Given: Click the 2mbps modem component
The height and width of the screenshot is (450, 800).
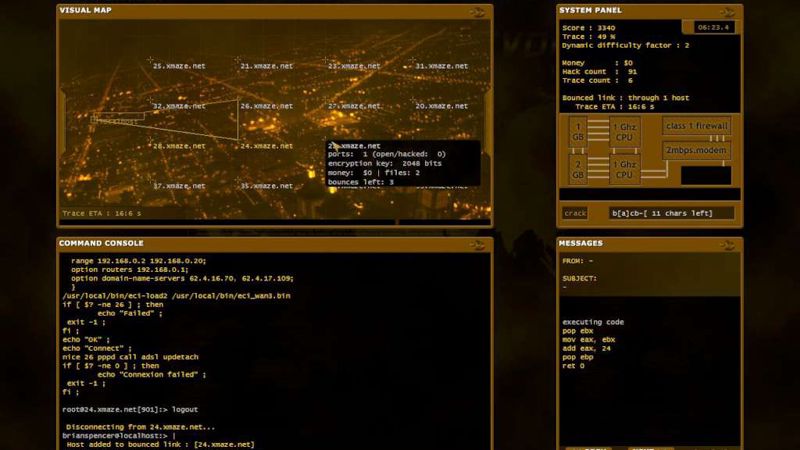Looking at the screenshot, I should [696, 151].
